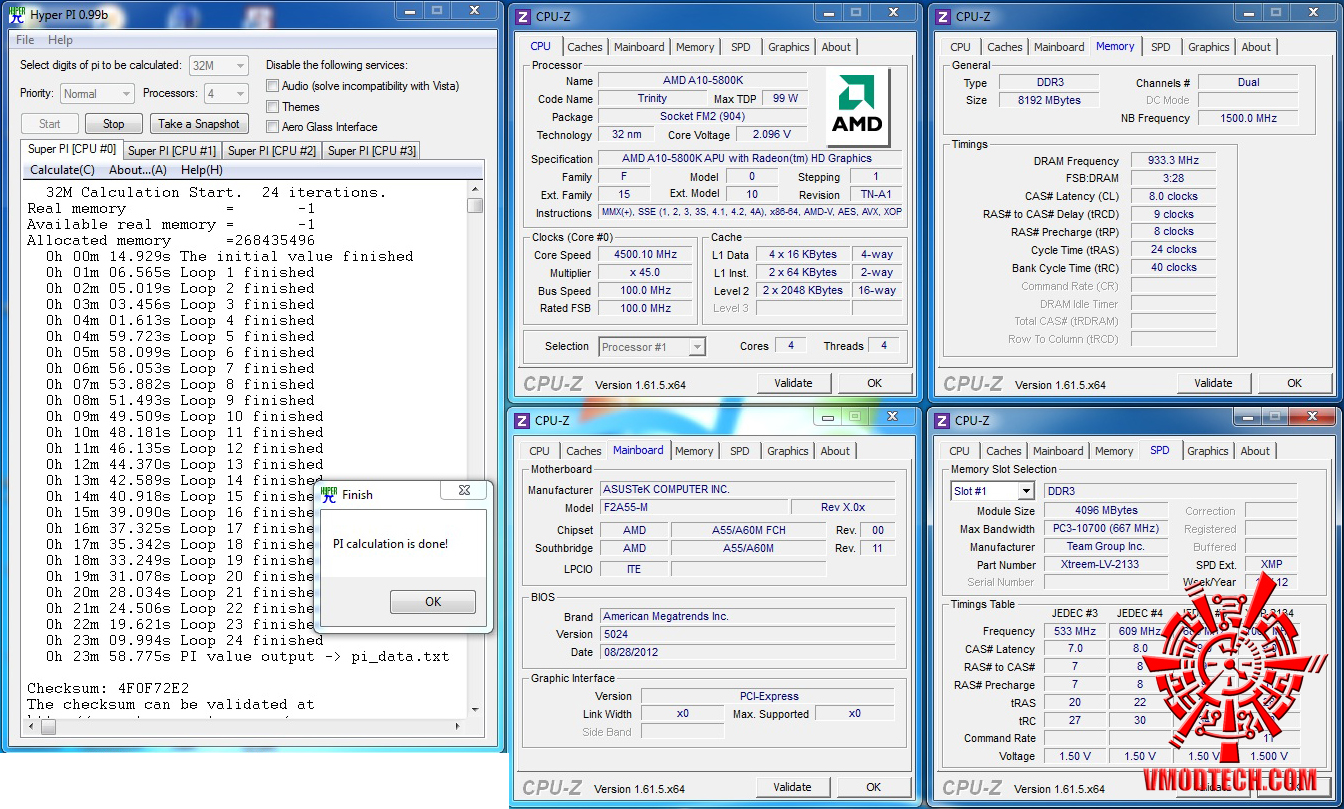Viewport: 1344px width, 809px height.
Task: Click the CPU-Z icon of the window showing AMD A10-5800K
Action: click(x=522, y=16)
